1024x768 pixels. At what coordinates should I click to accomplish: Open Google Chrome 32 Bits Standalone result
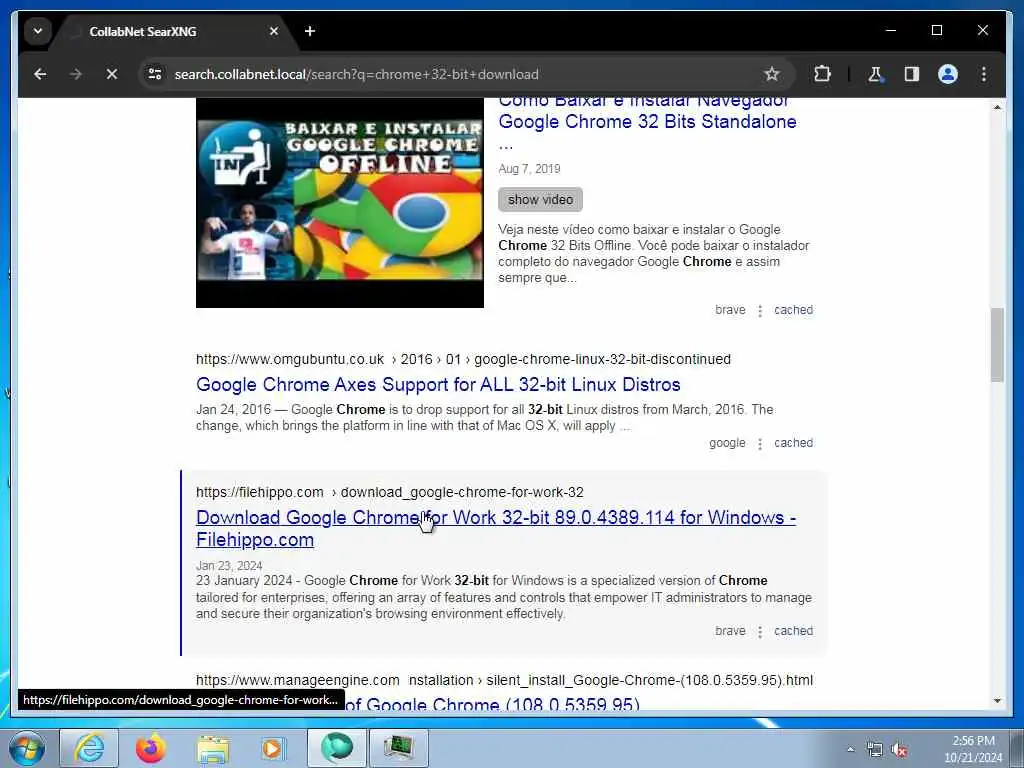(647, 121)
